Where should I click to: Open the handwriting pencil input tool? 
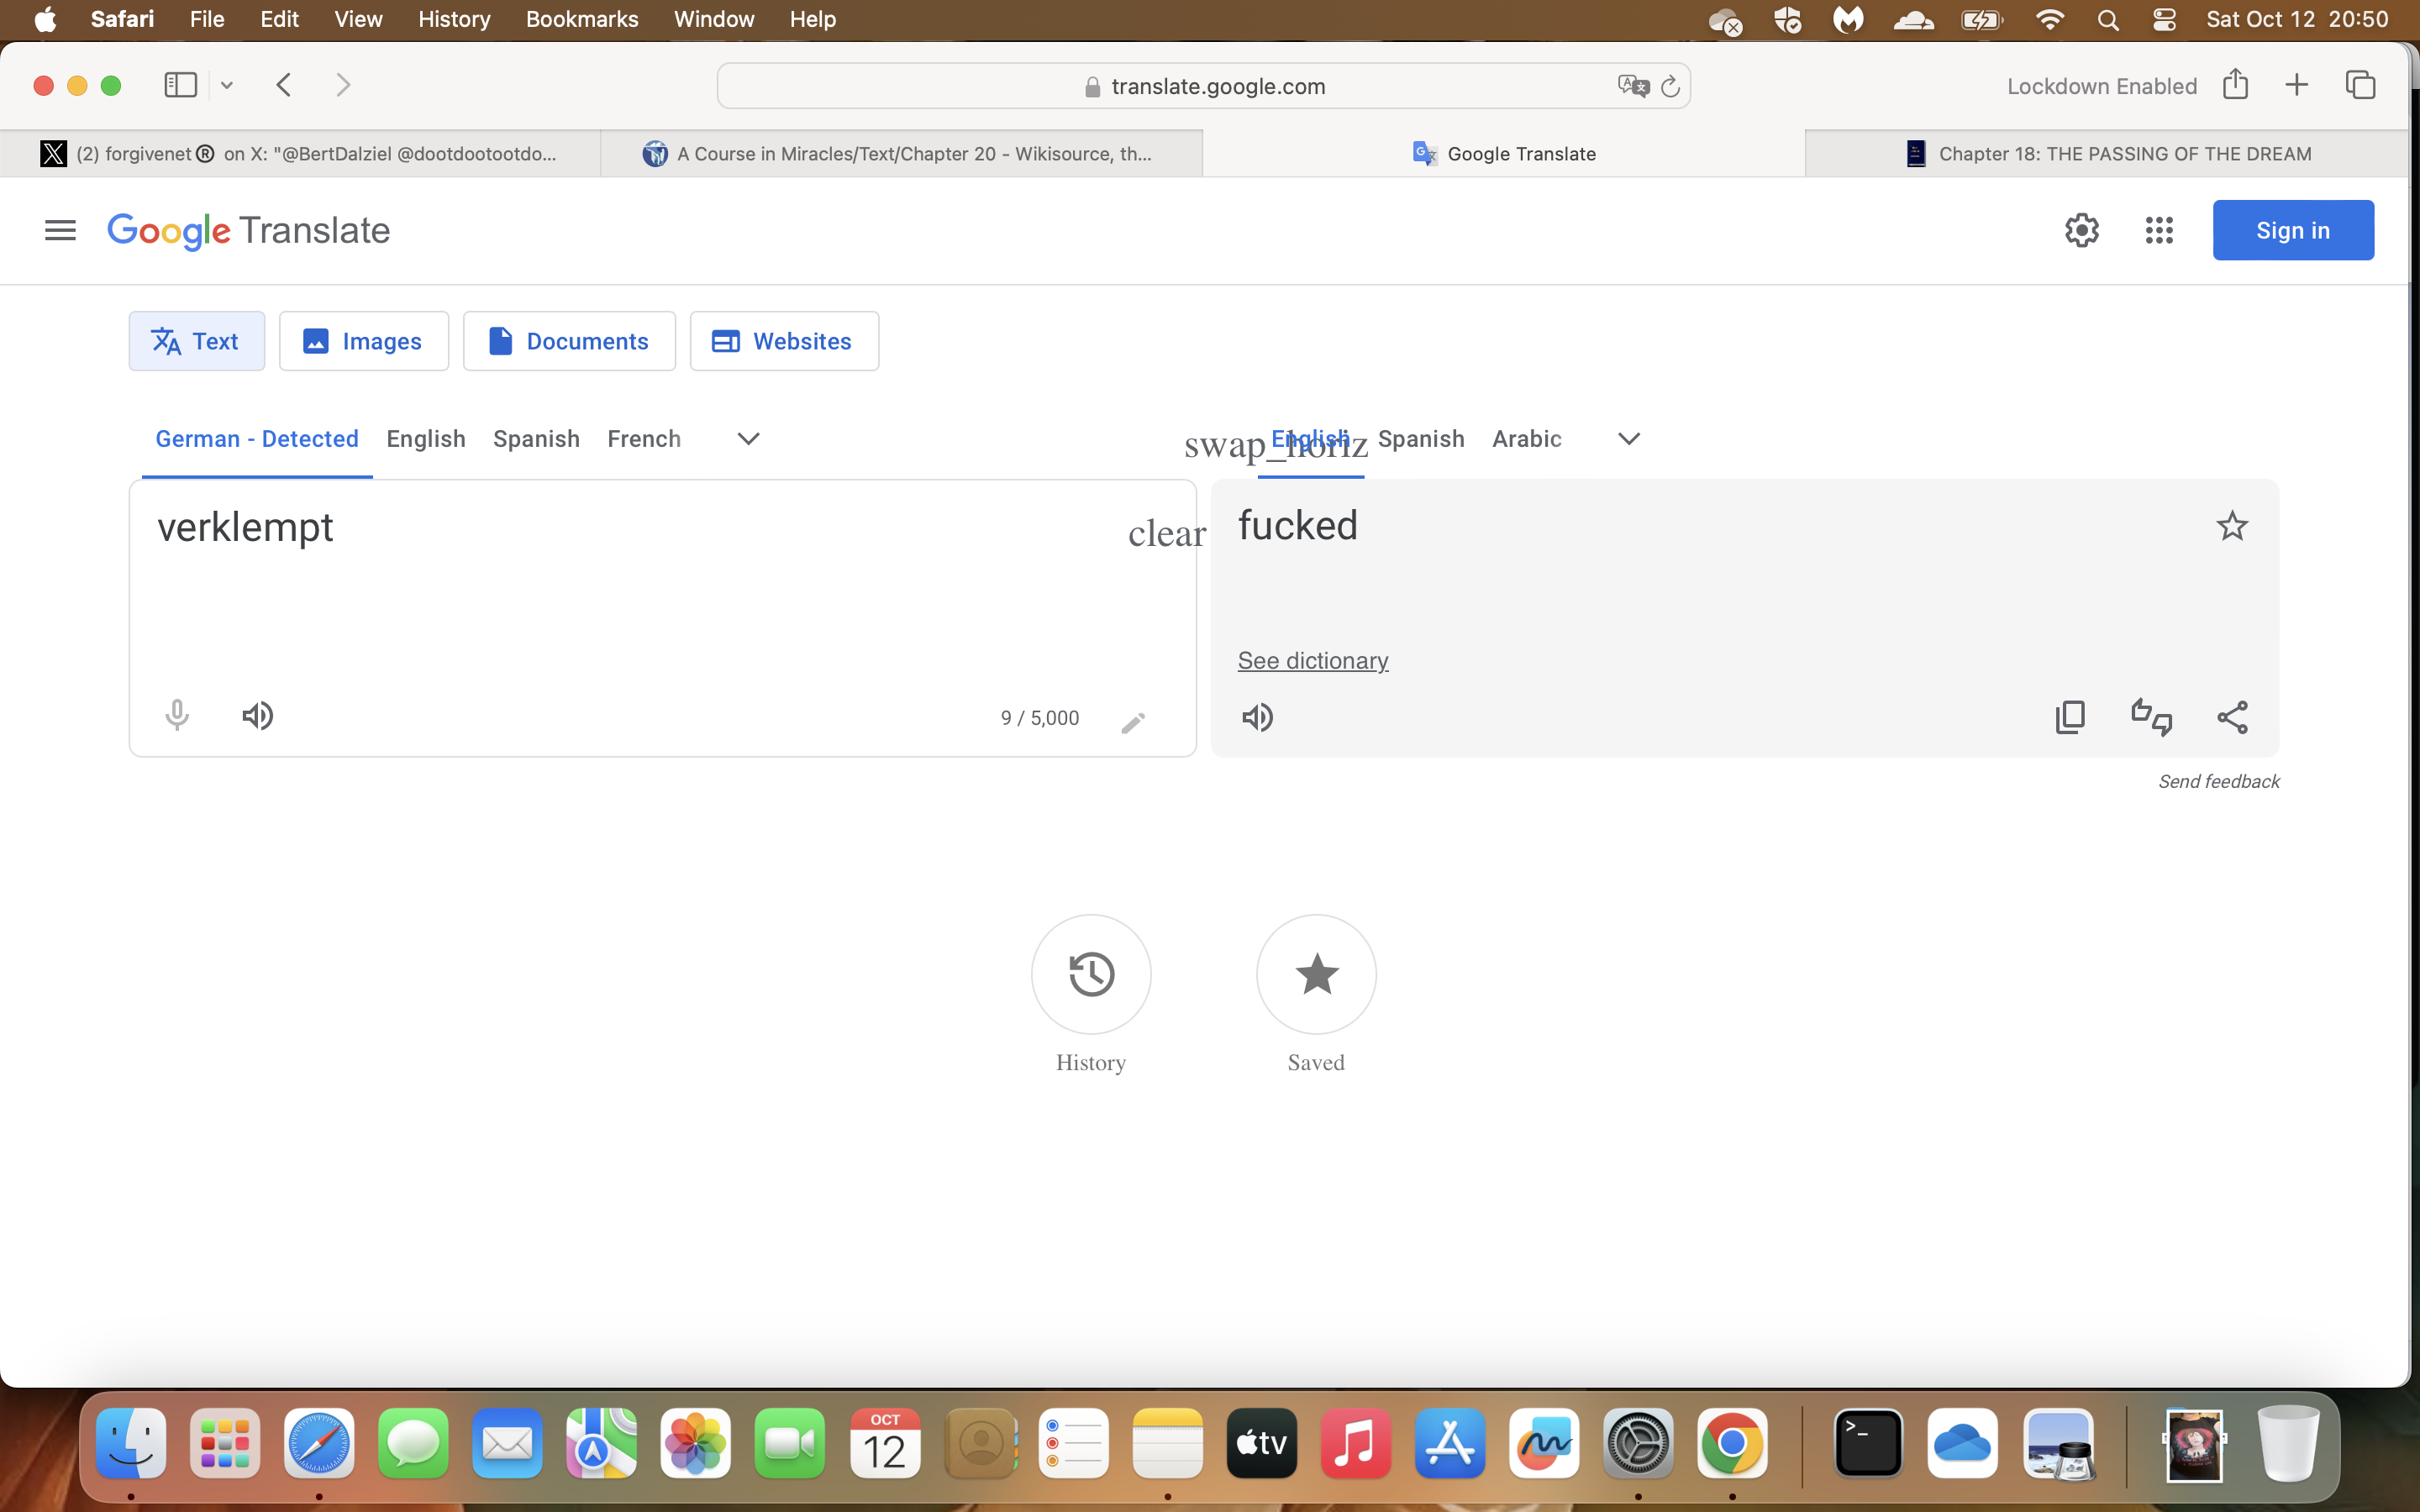coord(1133,722)
